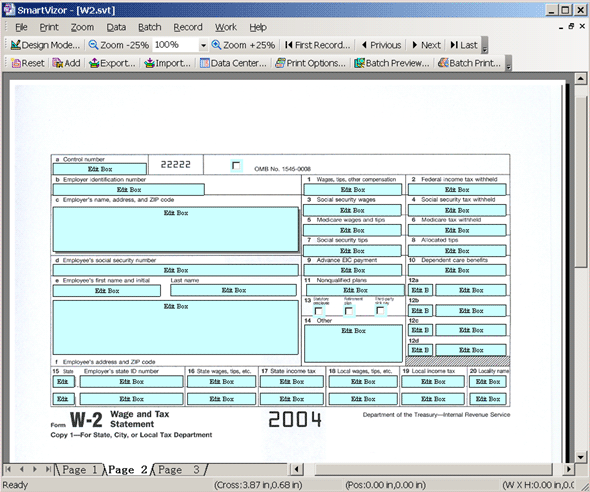Click the 12a code edit box

click(420, 290)
